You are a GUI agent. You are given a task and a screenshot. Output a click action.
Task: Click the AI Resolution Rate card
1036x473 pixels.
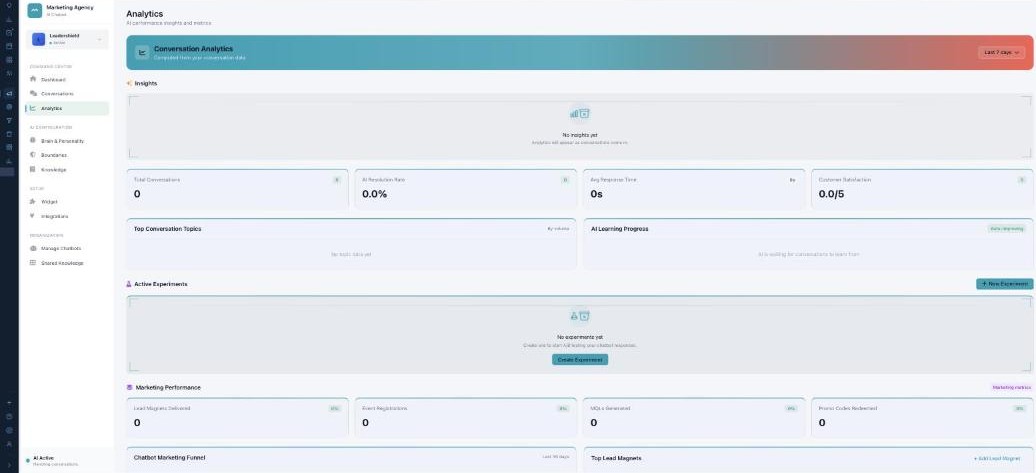click(x=465, y=189)
